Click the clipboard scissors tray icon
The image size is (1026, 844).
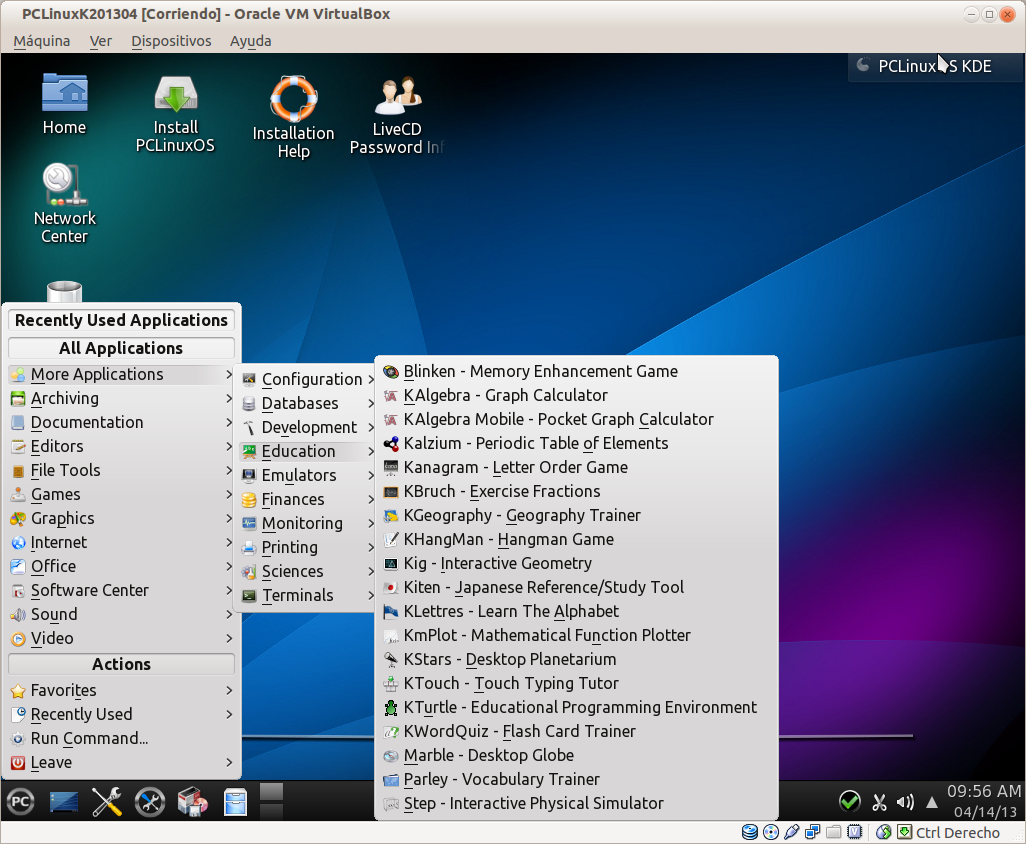879,802
